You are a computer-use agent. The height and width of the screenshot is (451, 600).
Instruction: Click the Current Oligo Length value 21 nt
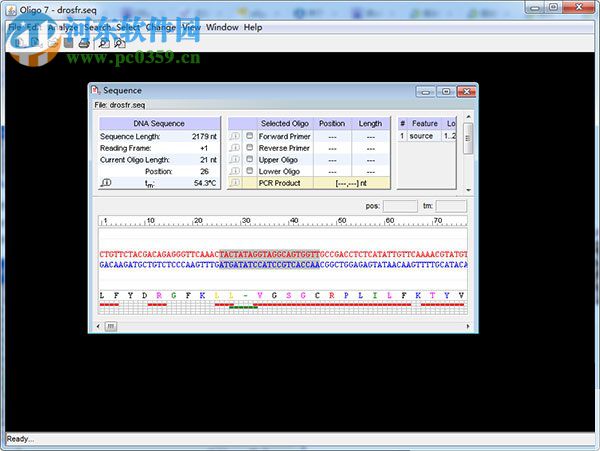pyautogui.click(x=208, y=160)
